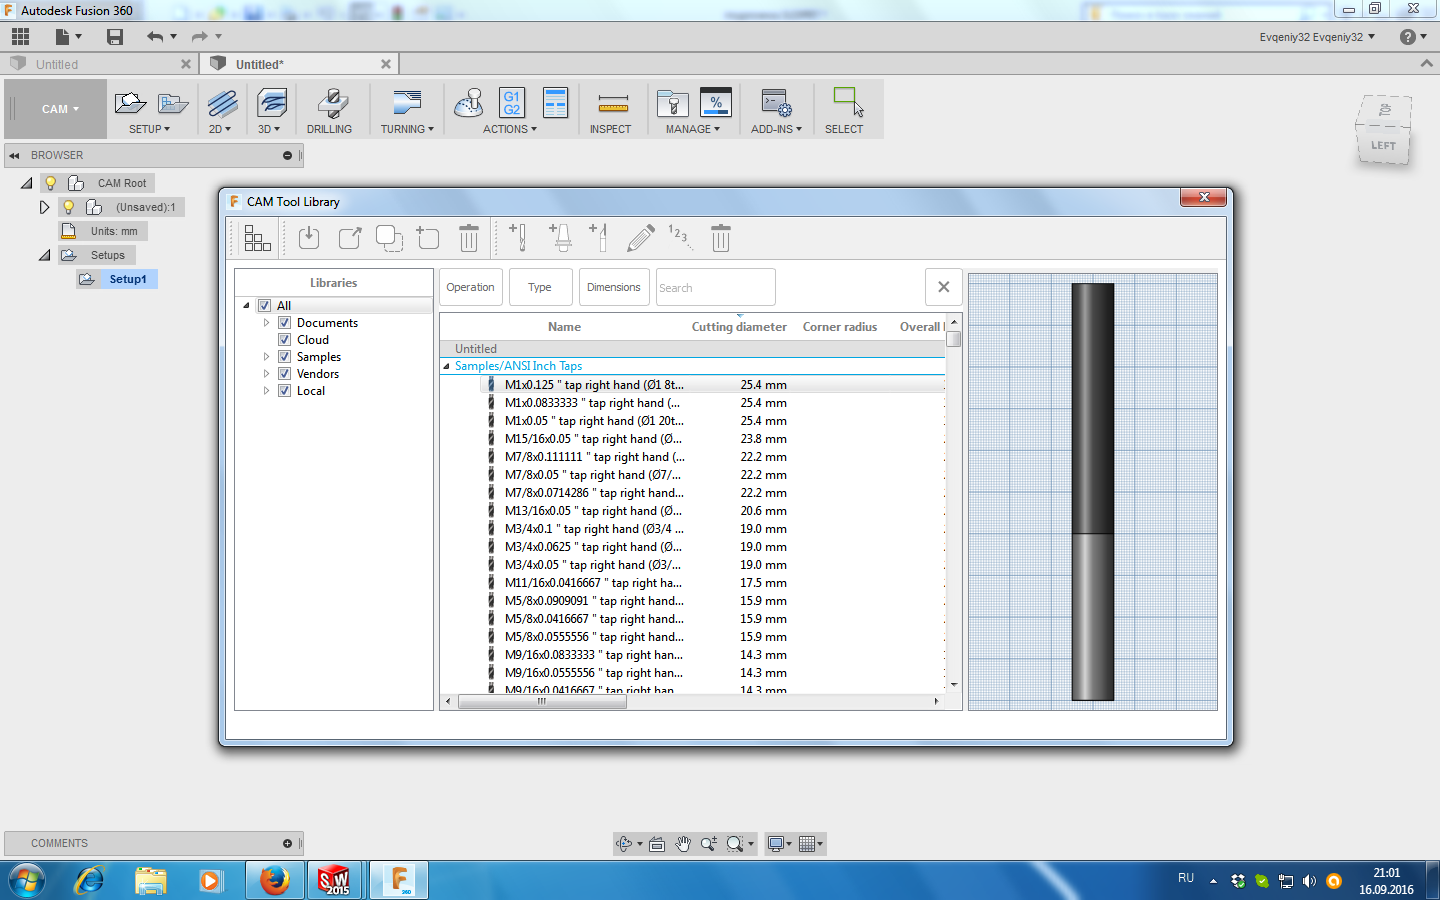Click the library view toggle icon in dialog
Viewport: 1440px width, 900px height.
[257, 238]
